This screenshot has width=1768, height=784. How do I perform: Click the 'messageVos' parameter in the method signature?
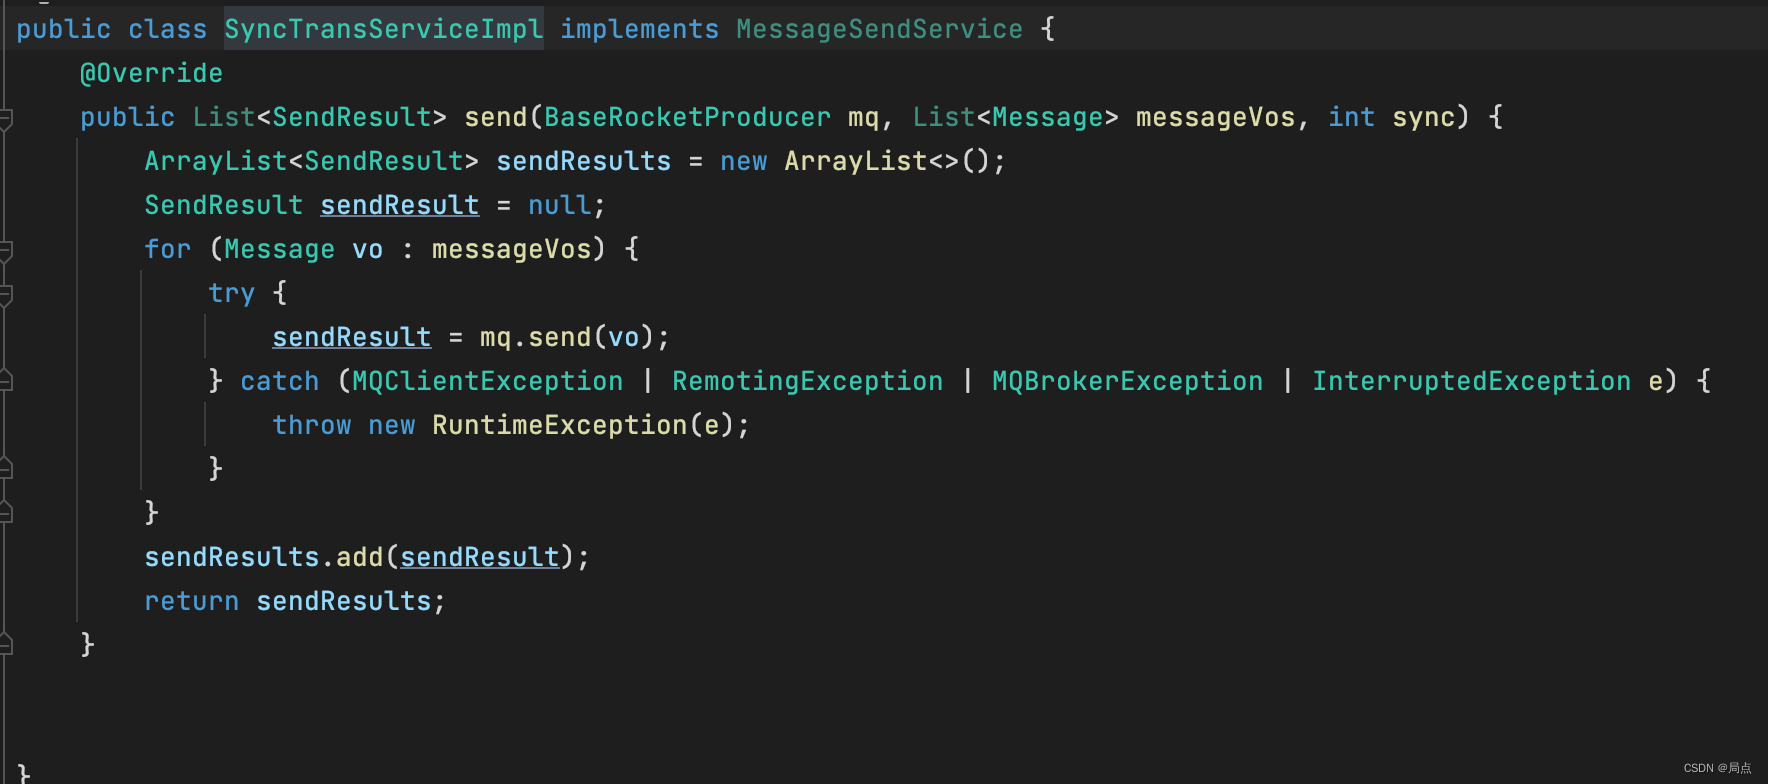click(1216, 117)
